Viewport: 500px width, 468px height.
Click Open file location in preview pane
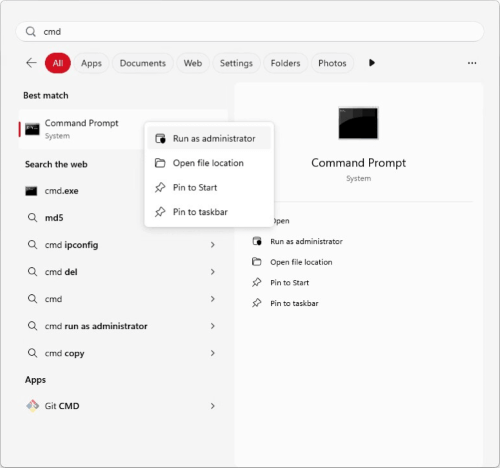click(x=301, y=262)
